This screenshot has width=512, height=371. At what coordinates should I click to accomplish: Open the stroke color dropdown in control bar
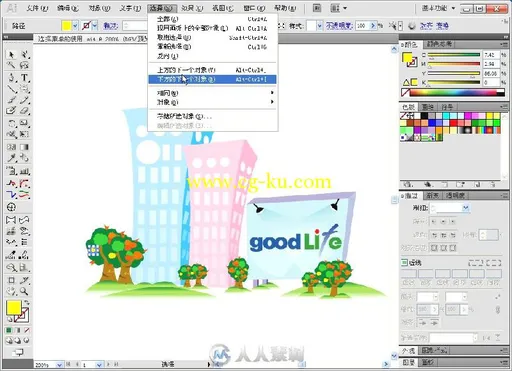pyautogui.click(x=95, y=26)
